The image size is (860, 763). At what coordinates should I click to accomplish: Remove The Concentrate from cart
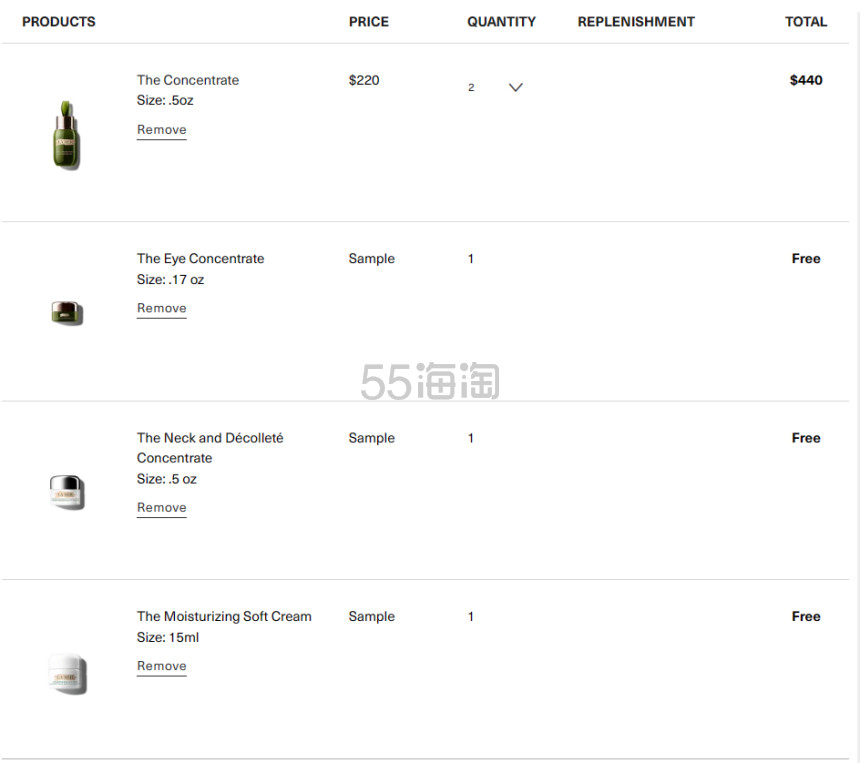(162, 130)
